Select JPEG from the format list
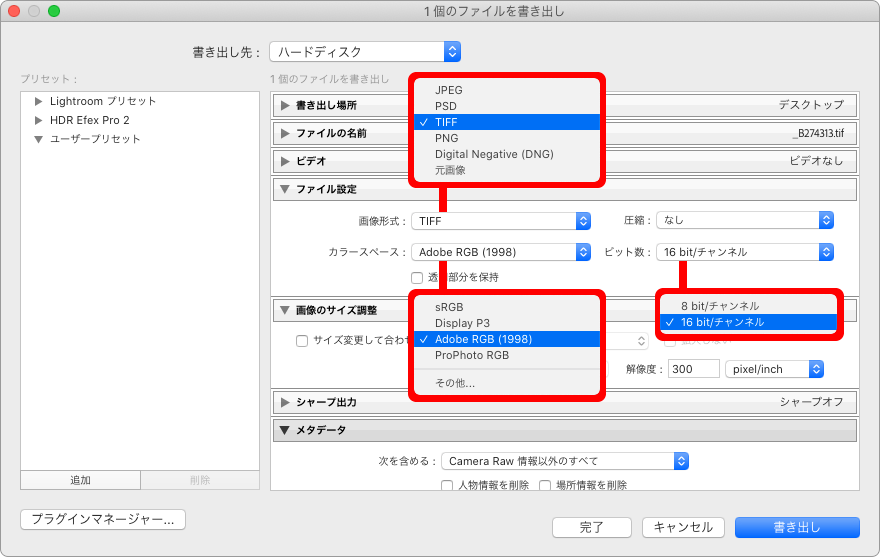Image resolution: width=880 pixels, height=557 pixels. pyautogui.click(x=449, y=90)
